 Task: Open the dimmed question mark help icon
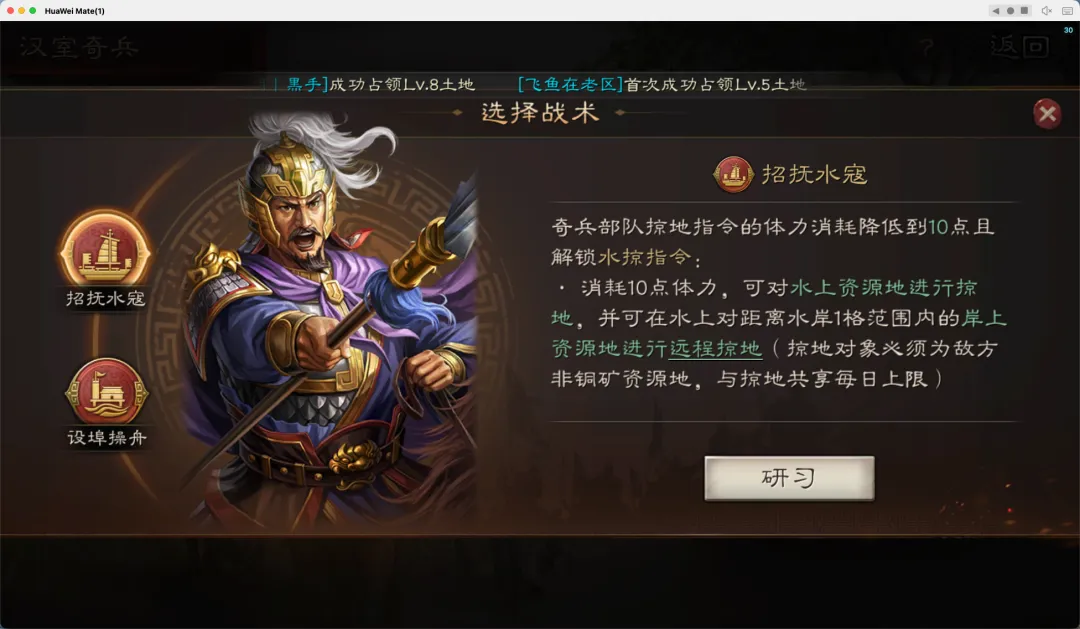(x=927, y=48)
